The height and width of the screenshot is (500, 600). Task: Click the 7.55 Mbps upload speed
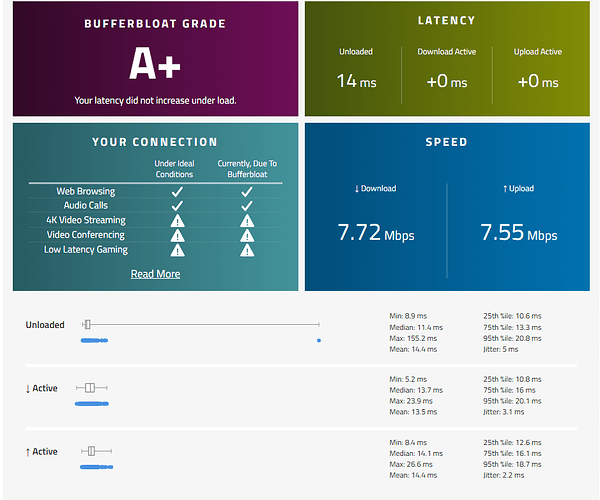[x=518, y=234]
